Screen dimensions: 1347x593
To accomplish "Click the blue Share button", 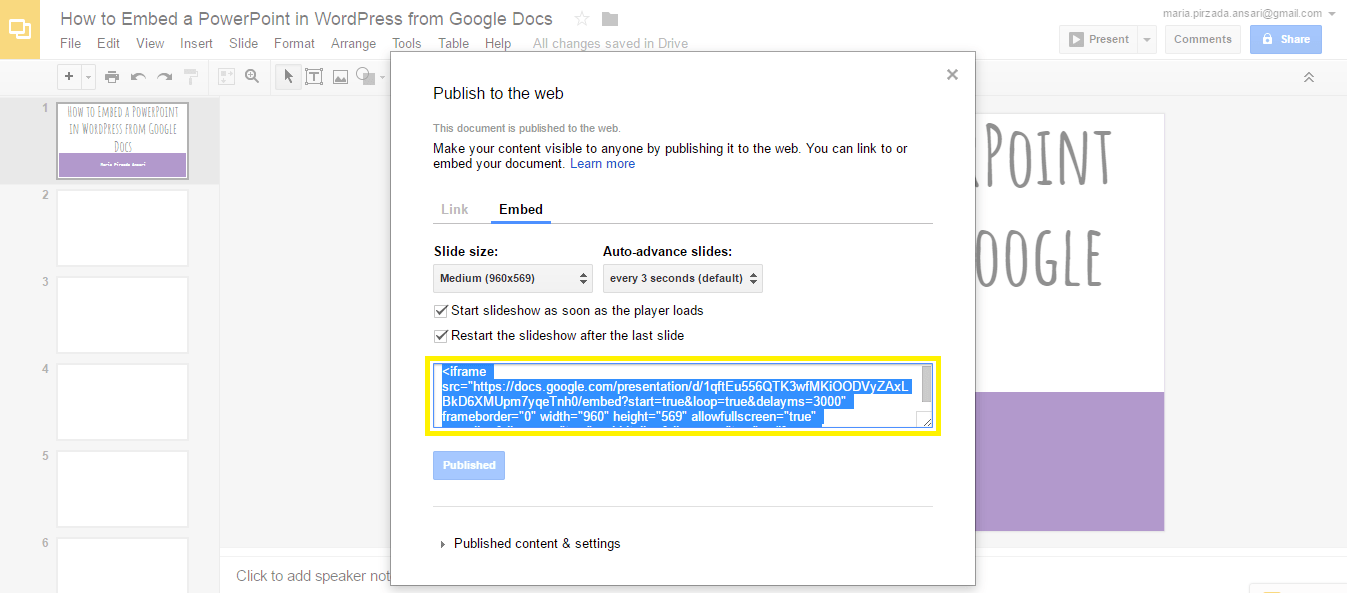I will pos(1285,39).
